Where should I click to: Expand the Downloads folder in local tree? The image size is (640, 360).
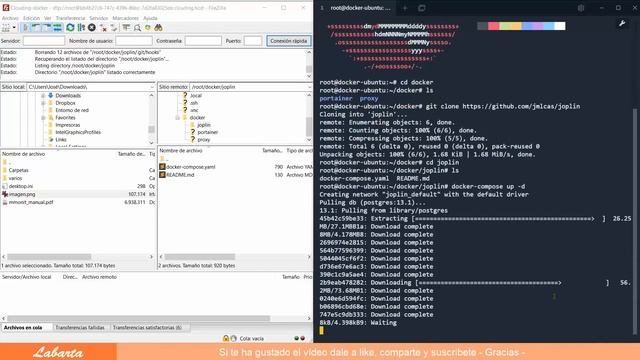43,96
